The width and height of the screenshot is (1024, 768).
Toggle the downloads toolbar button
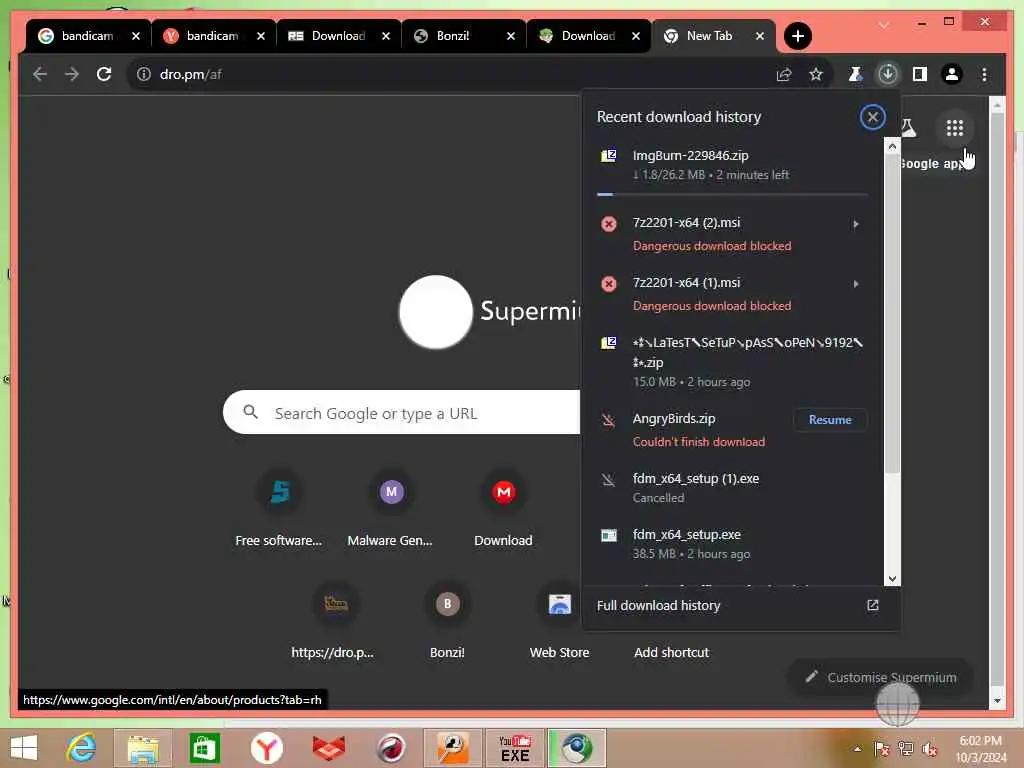pyautogui.click(x=888, y=74)
